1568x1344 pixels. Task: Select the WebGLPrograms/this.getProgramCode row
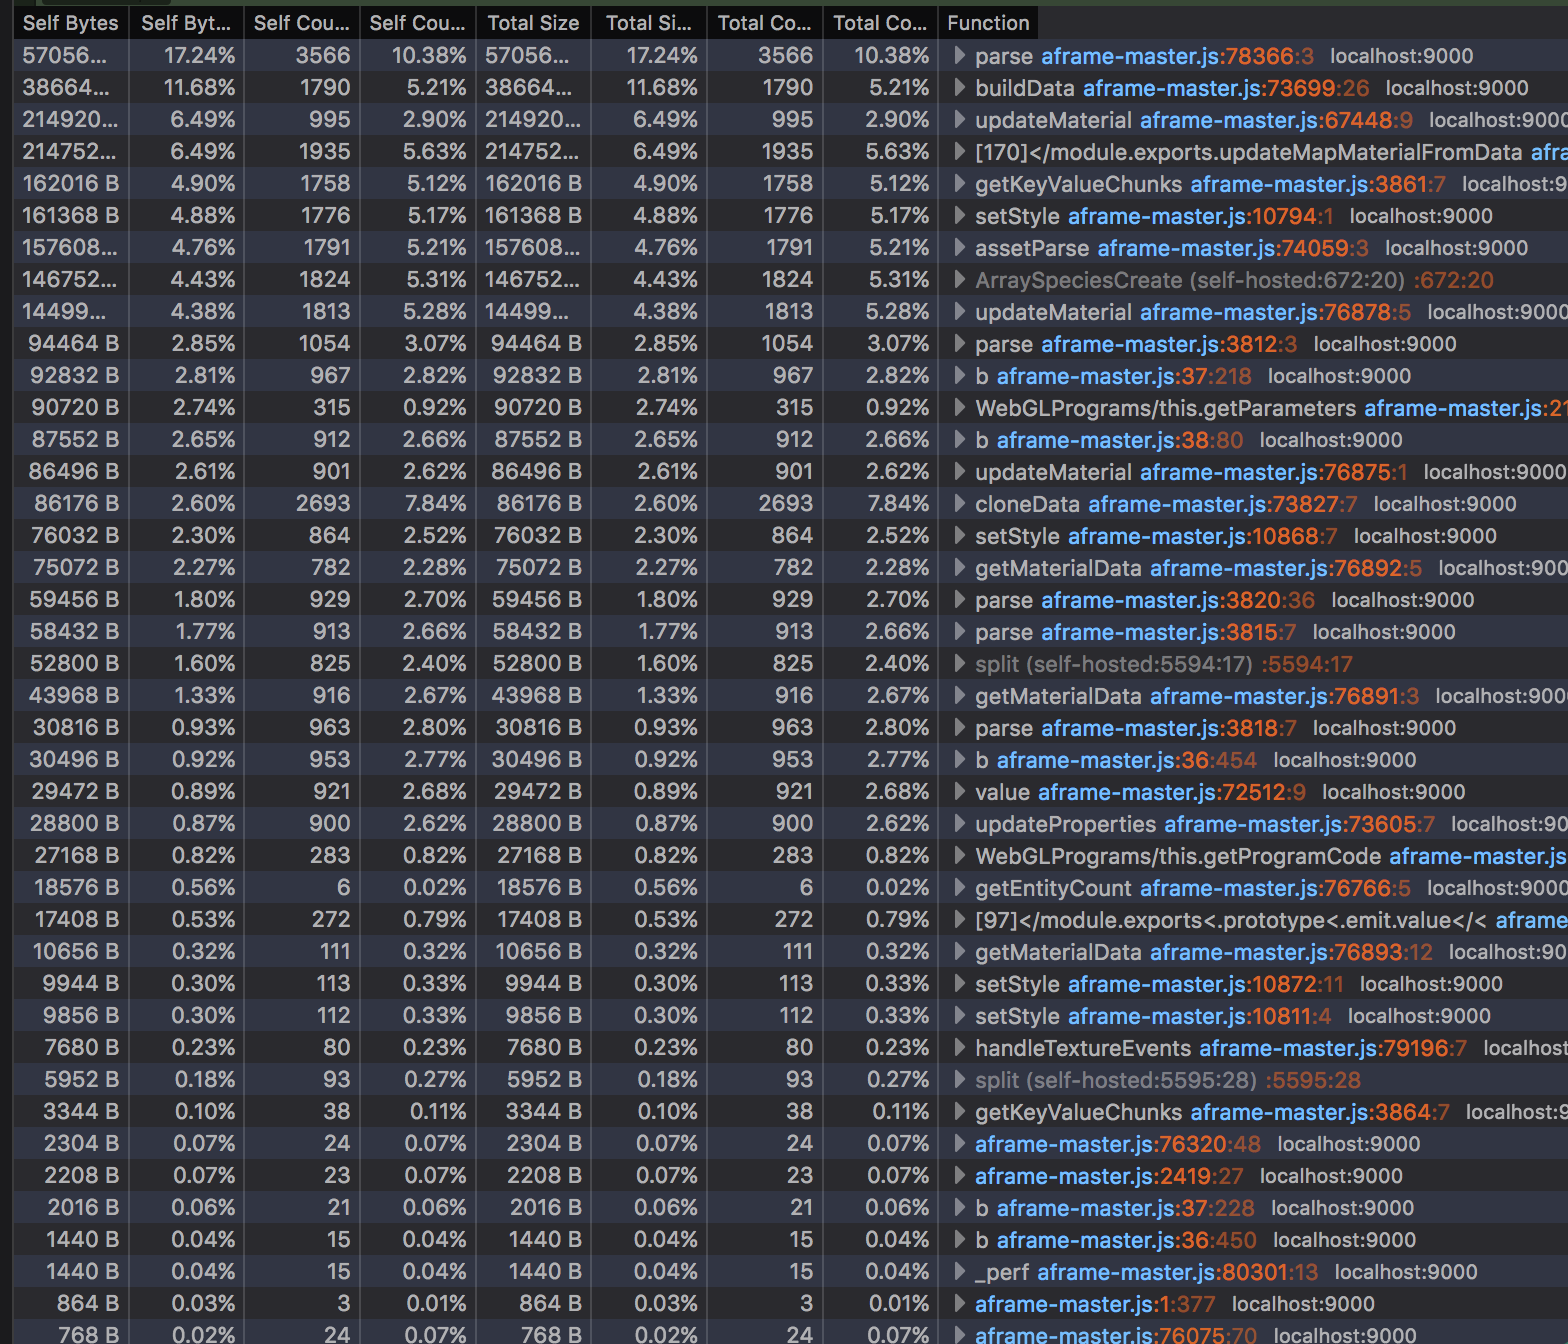pos(1179,856)
